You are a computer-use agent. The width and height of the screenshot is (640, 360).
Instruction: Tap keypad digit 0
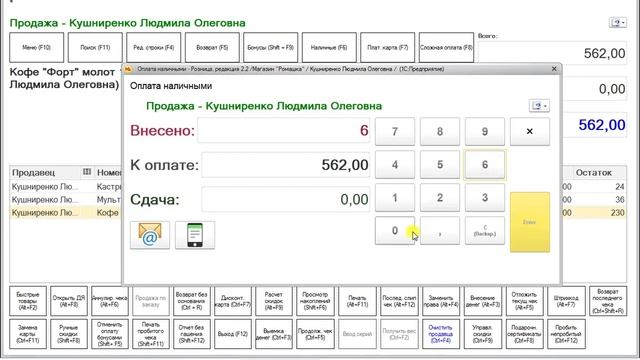[x=395, y=231]
